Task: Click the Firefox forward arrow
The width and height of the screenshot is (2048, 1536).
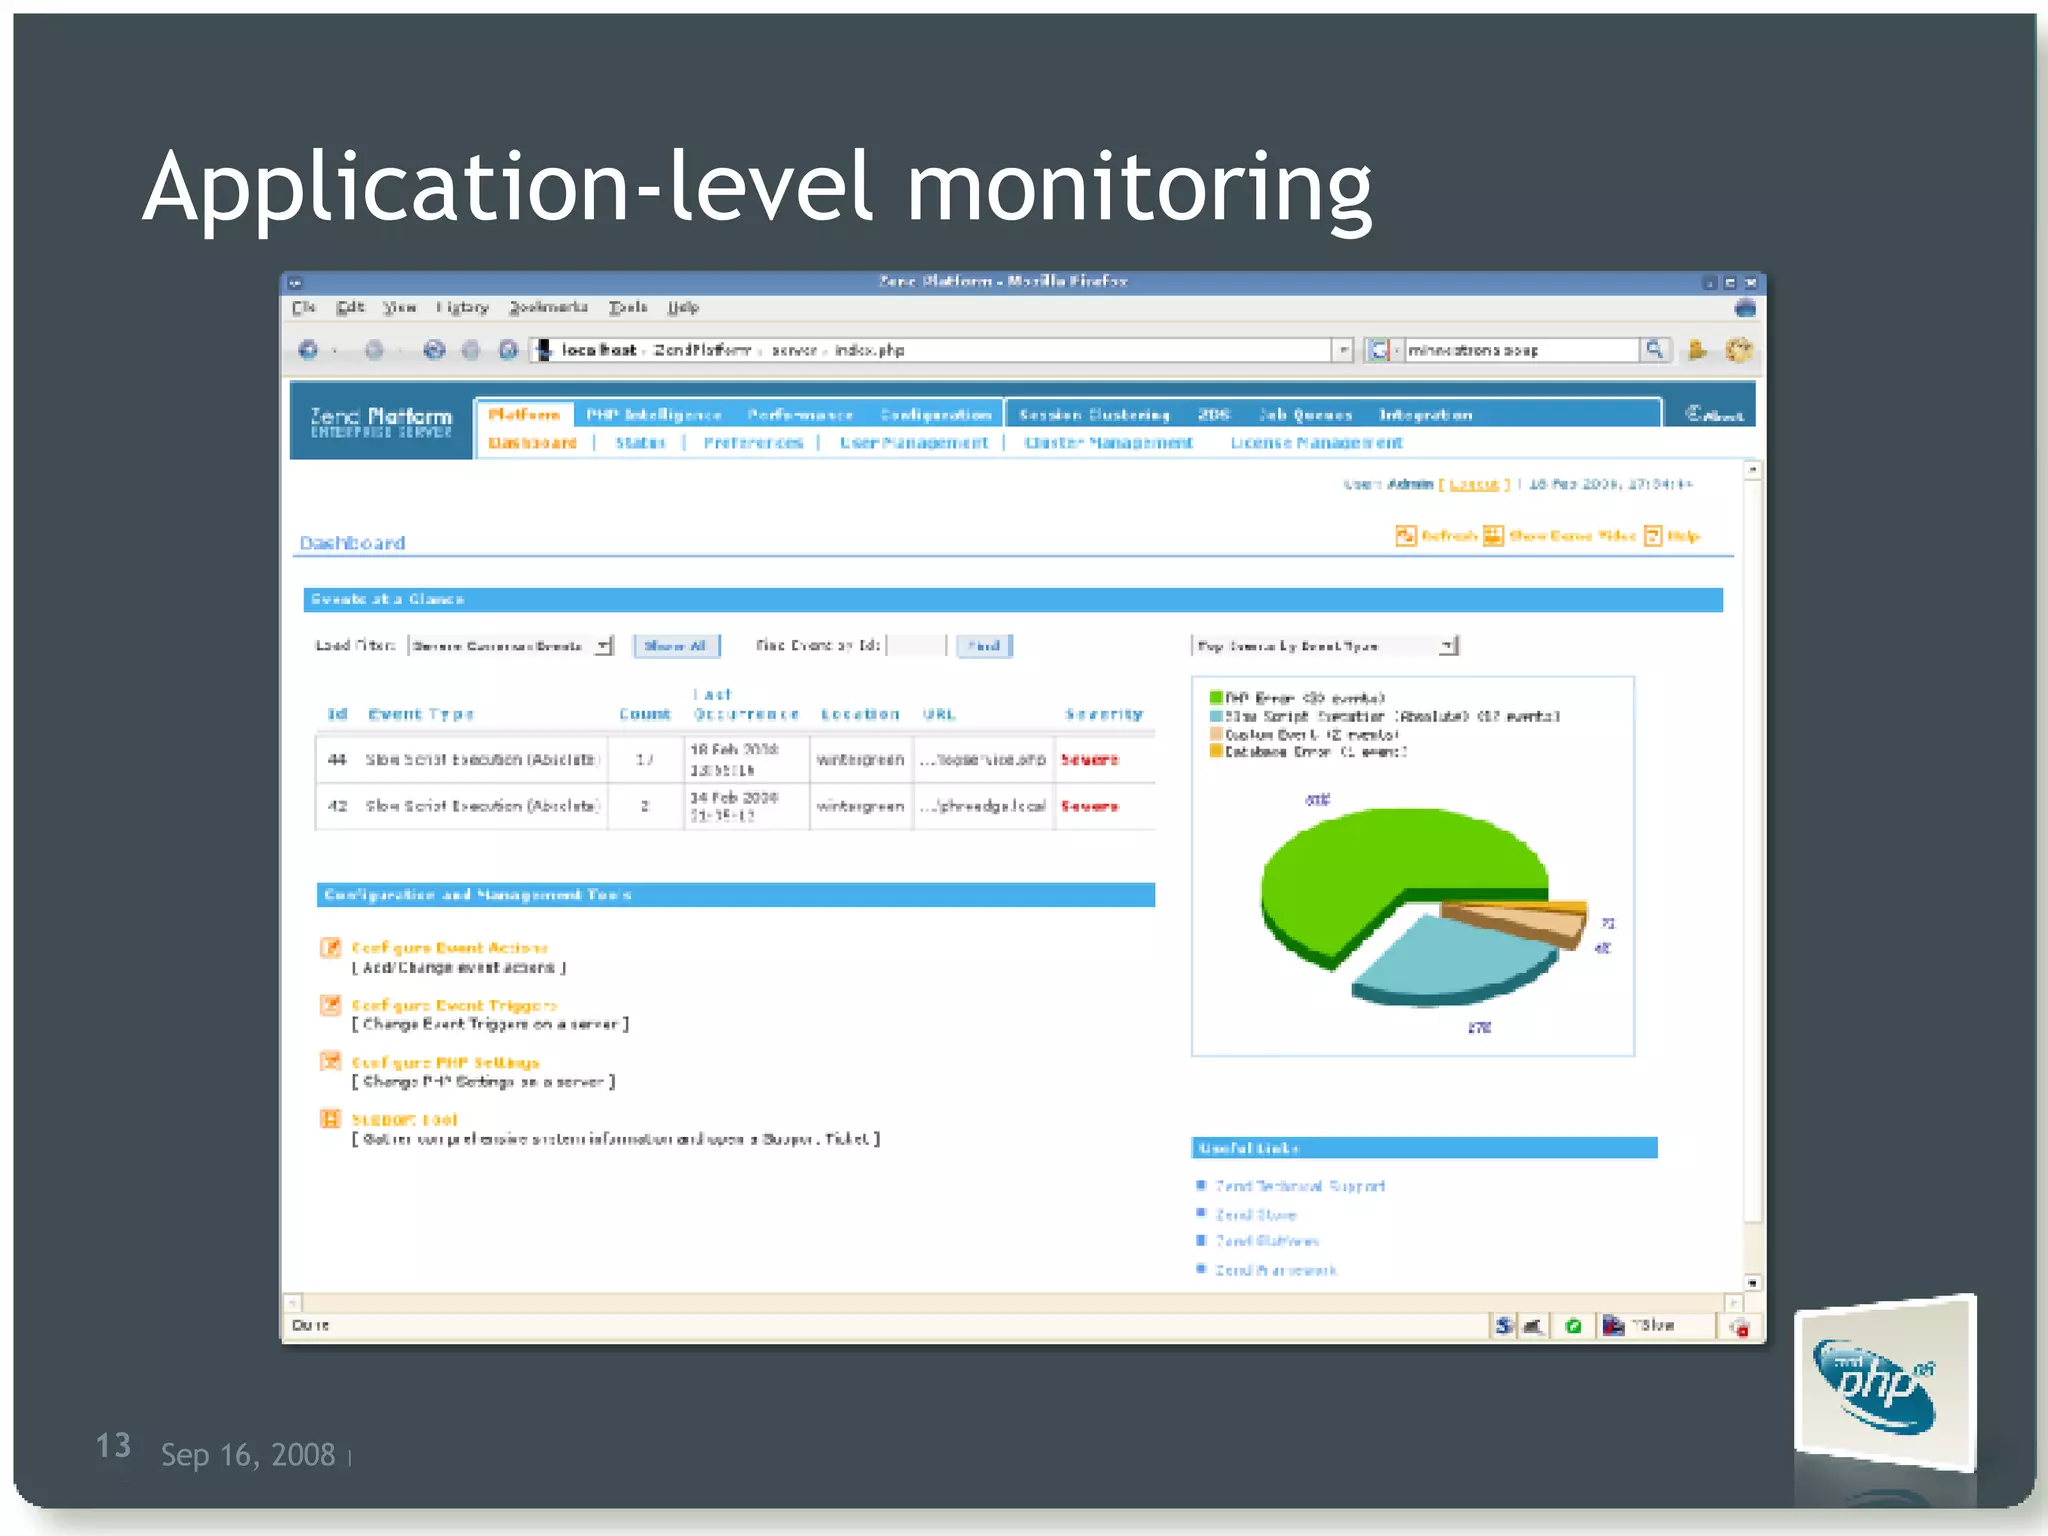Action: pos(374,350)
